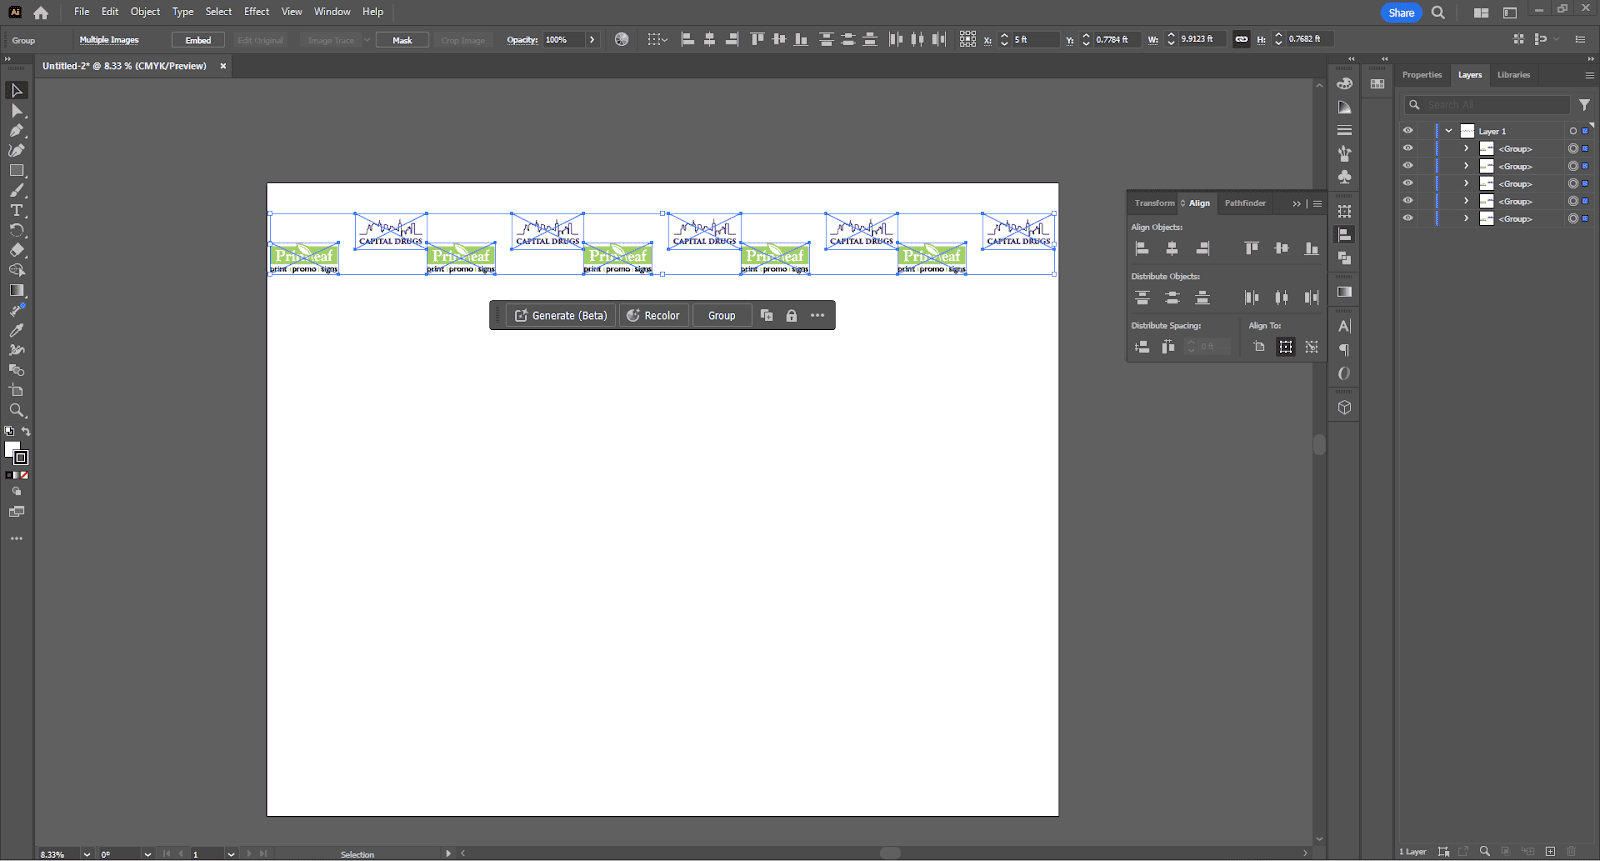This screenshot has height=861, width=1600.
Task: Open the Window menu
Action: pyautogui.click(x=332, y=12)
